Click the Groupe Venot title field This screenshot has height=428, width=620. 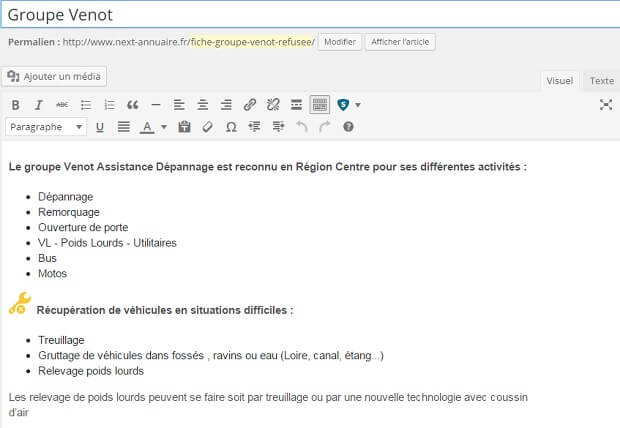click(x=310, y=15)
